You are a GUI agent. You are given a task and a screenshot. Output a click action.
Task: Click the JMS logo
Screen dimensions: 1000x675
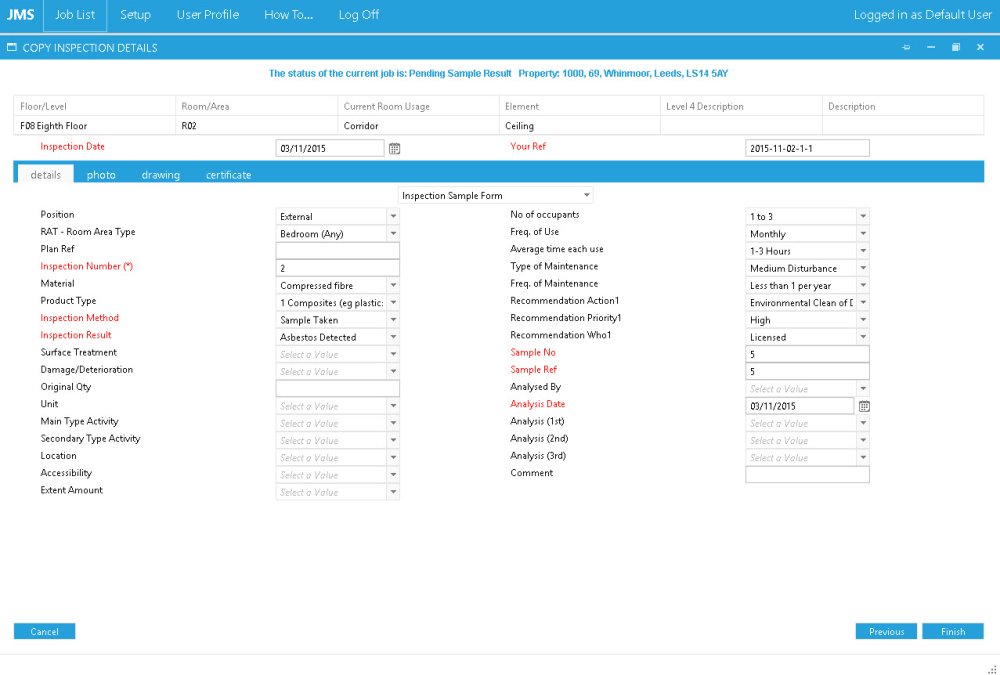(20, 15)
